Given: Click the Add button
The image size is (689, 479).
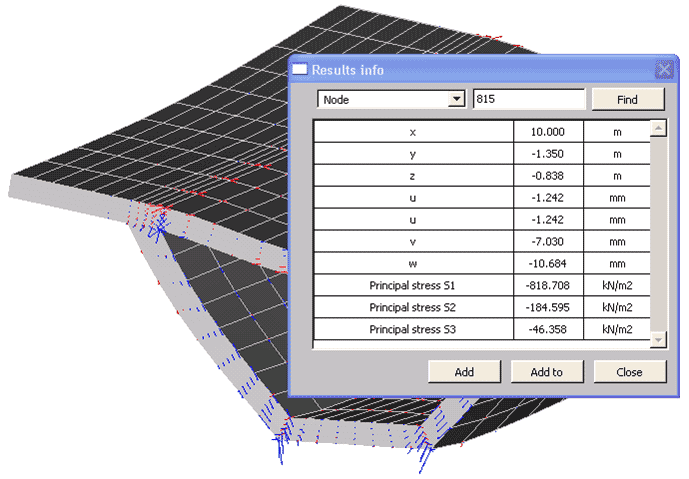Looking at the screenshot, I should pos(464,372).
